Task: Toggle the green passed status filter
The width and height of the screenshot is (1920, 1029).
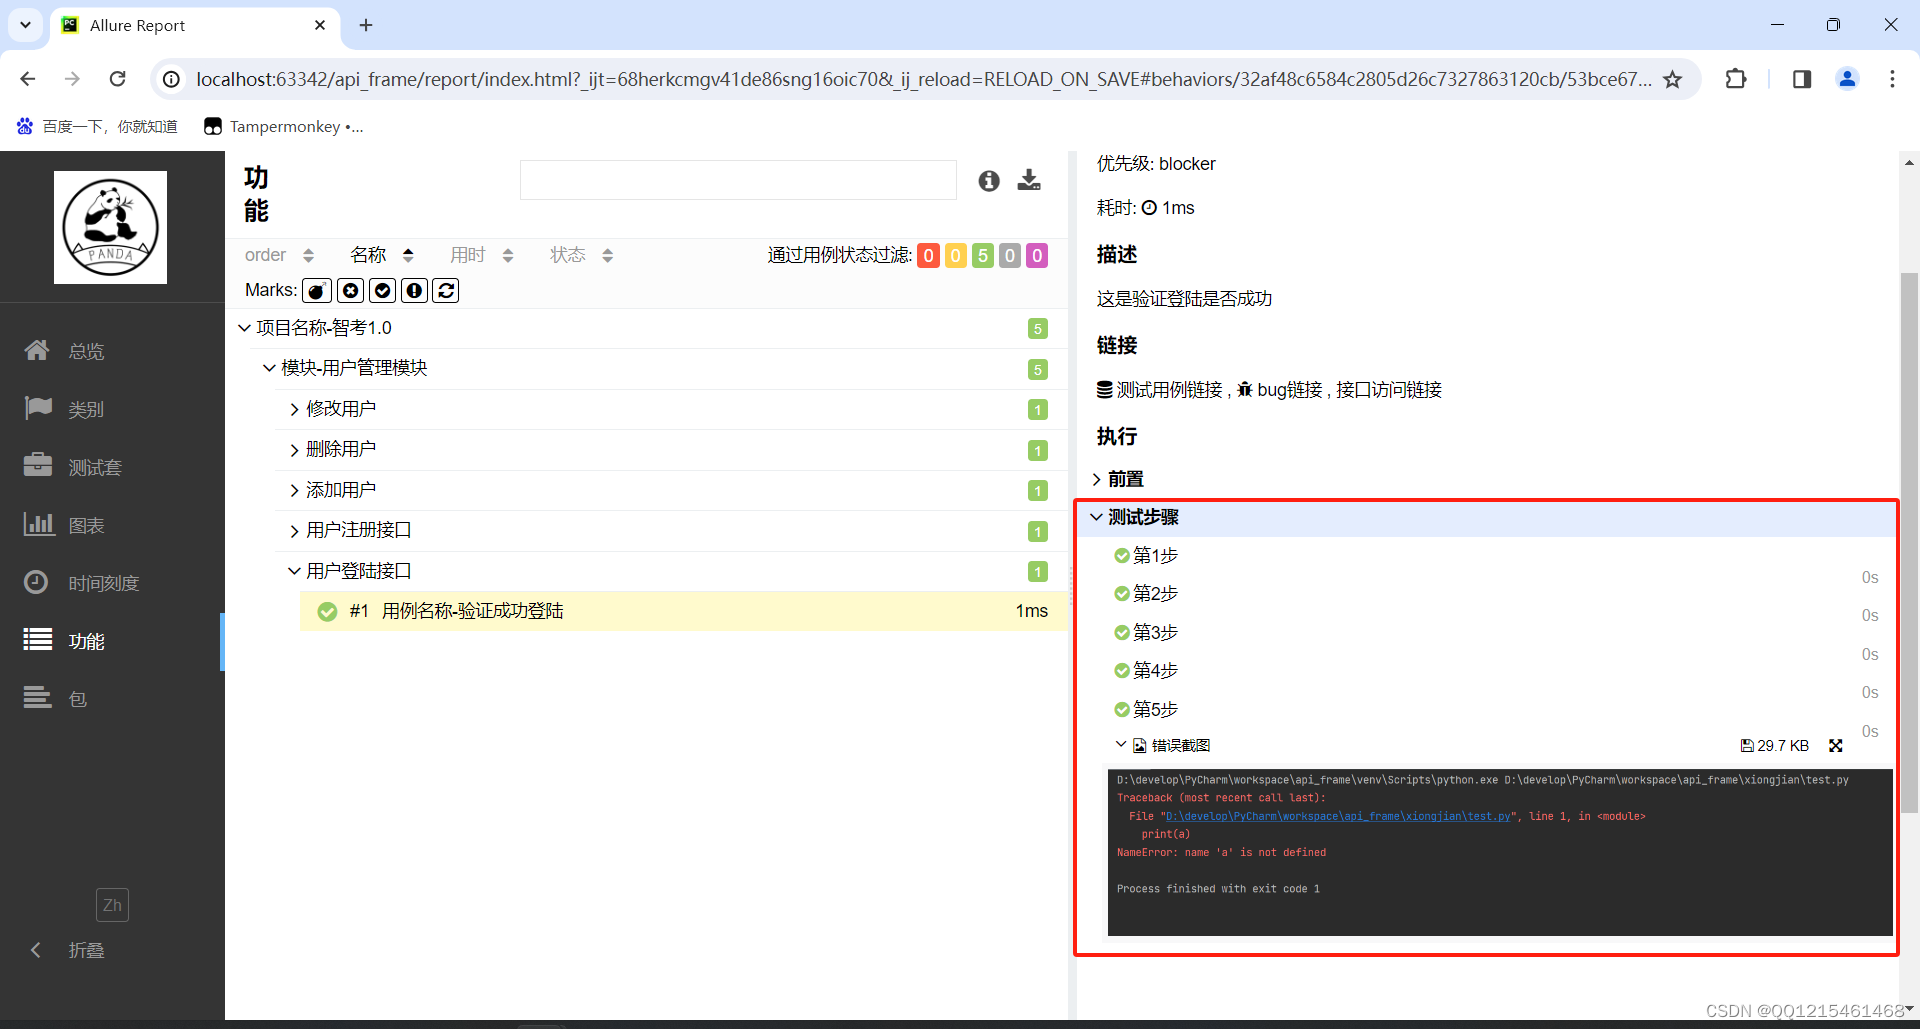Action: pos(983,256)
